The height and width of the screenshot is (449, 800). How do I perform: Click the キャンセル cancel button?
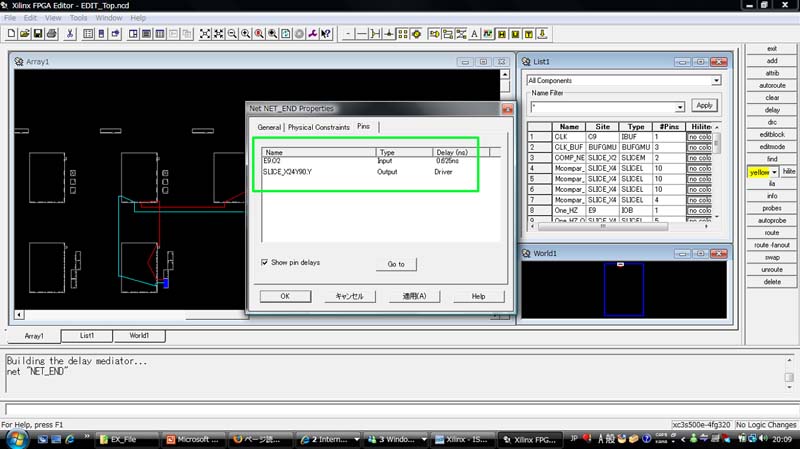pos(349,296)
